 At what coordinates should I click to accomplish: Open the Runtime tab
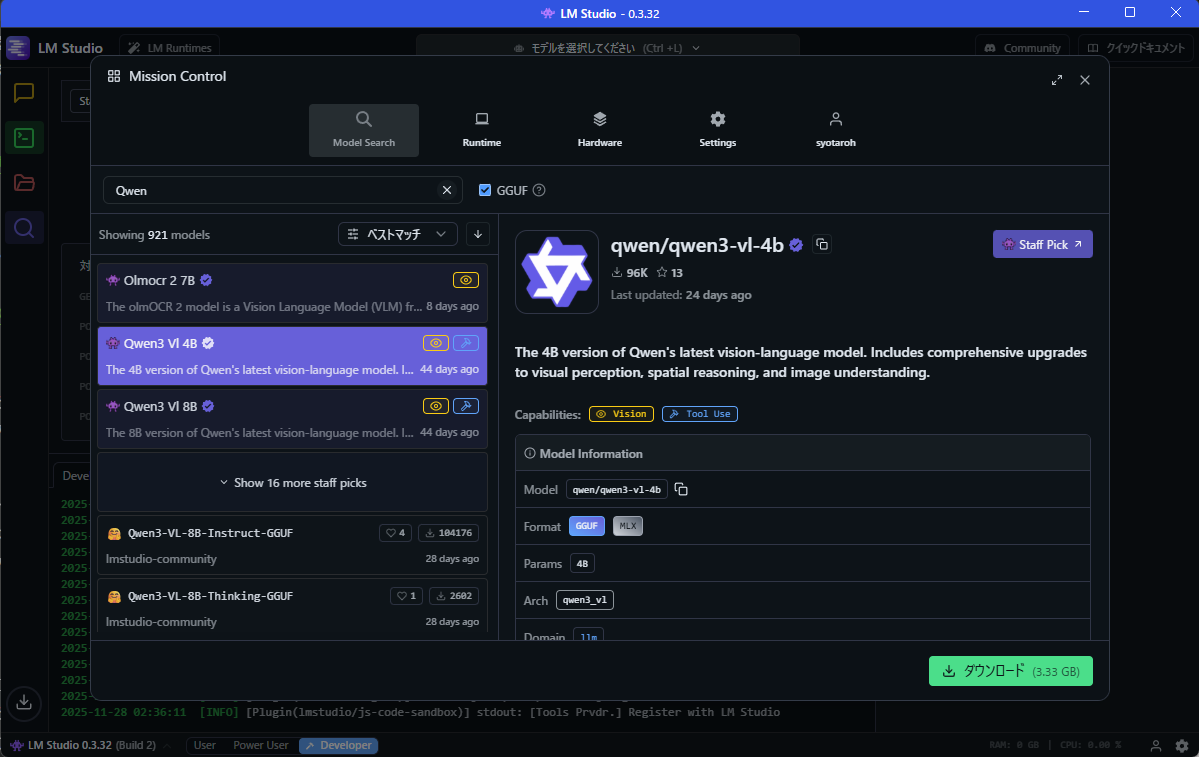tap(482, 130)
